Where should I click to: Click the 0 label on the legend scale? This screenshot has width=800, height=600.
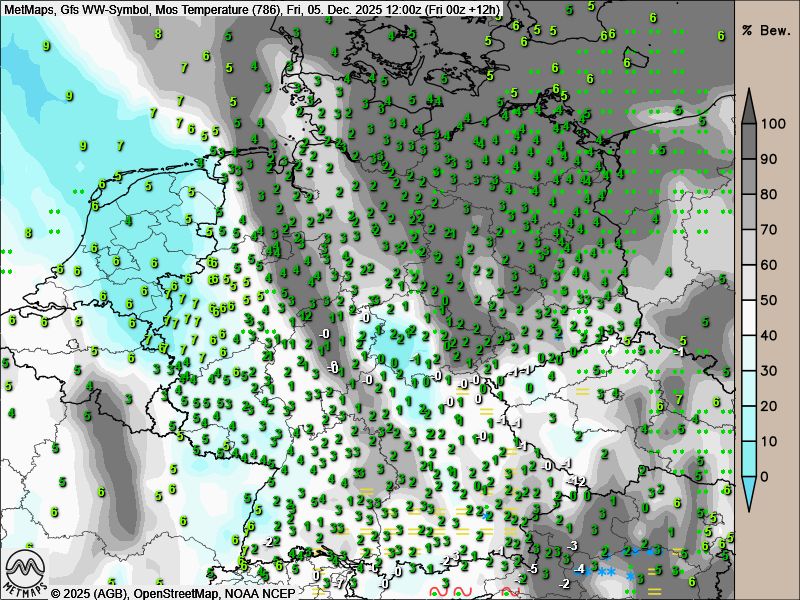pyautogui.click(x=766, y=476)
